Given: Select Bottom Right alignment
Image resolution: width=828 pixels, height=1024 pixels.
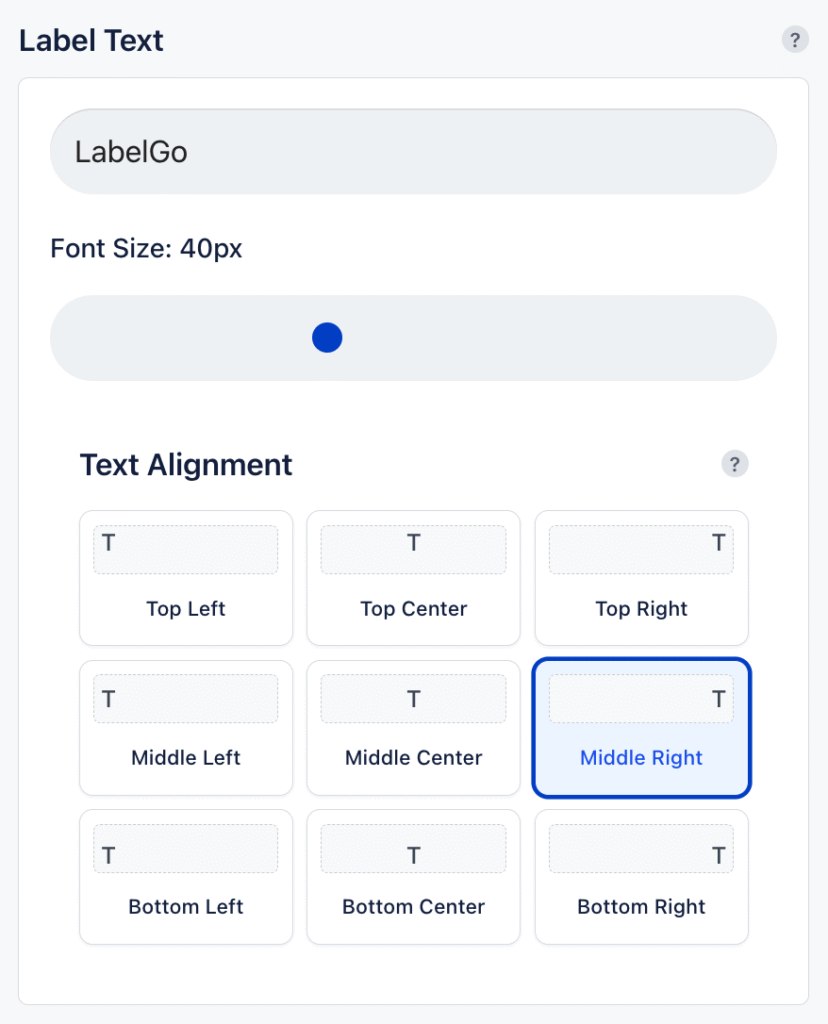Looking at the screenshot, I should tap(641, 876).
